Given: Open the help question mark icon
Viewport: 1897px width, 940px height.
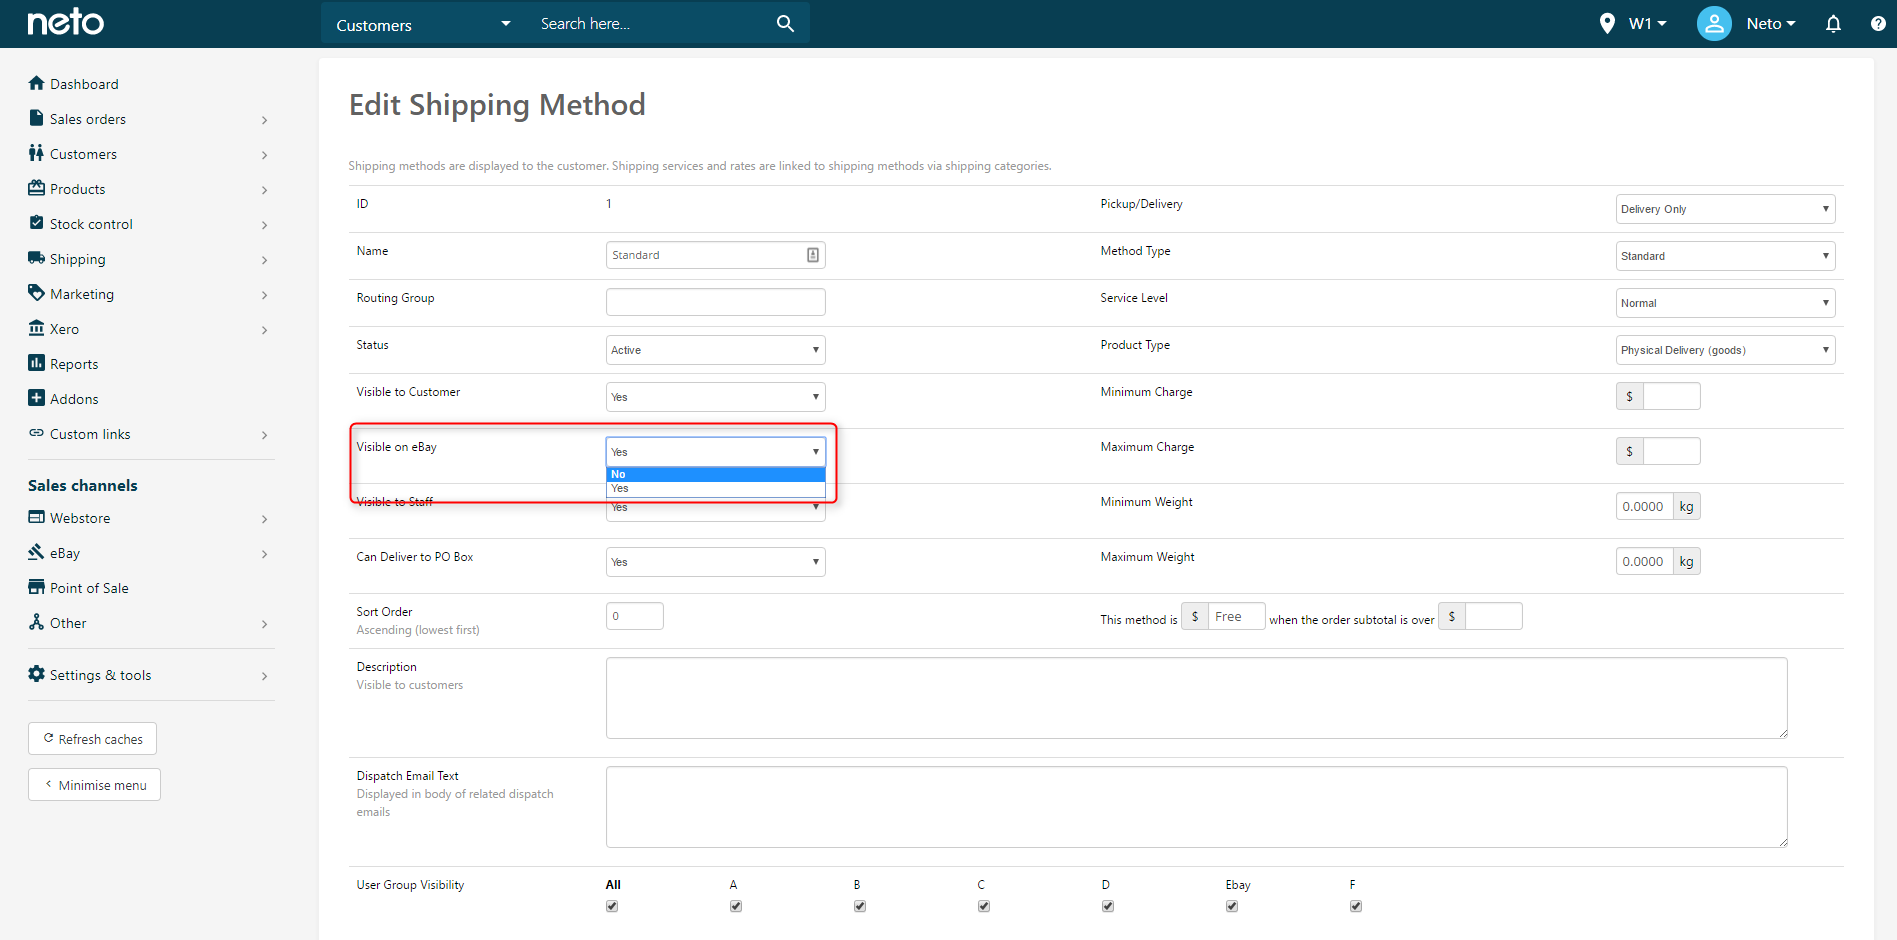Looking at the screenshot, I should click(1878, 23).
